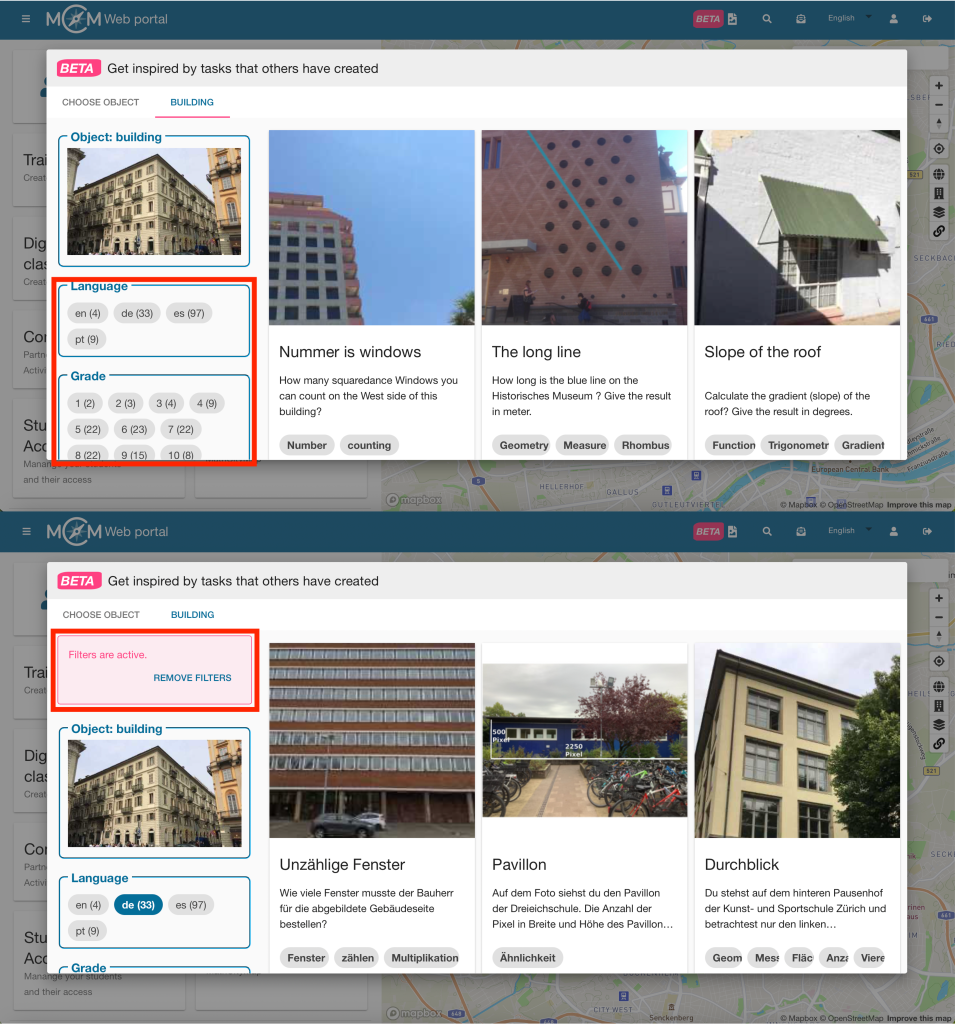
Task: Click chain link map icon, lower screenshot
Action: [x=939, y=744]
